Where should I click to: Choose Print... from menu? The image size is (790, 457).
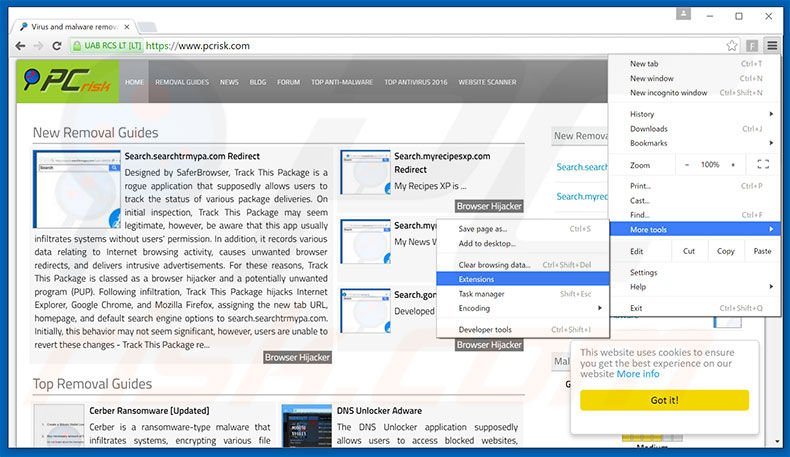695,186
